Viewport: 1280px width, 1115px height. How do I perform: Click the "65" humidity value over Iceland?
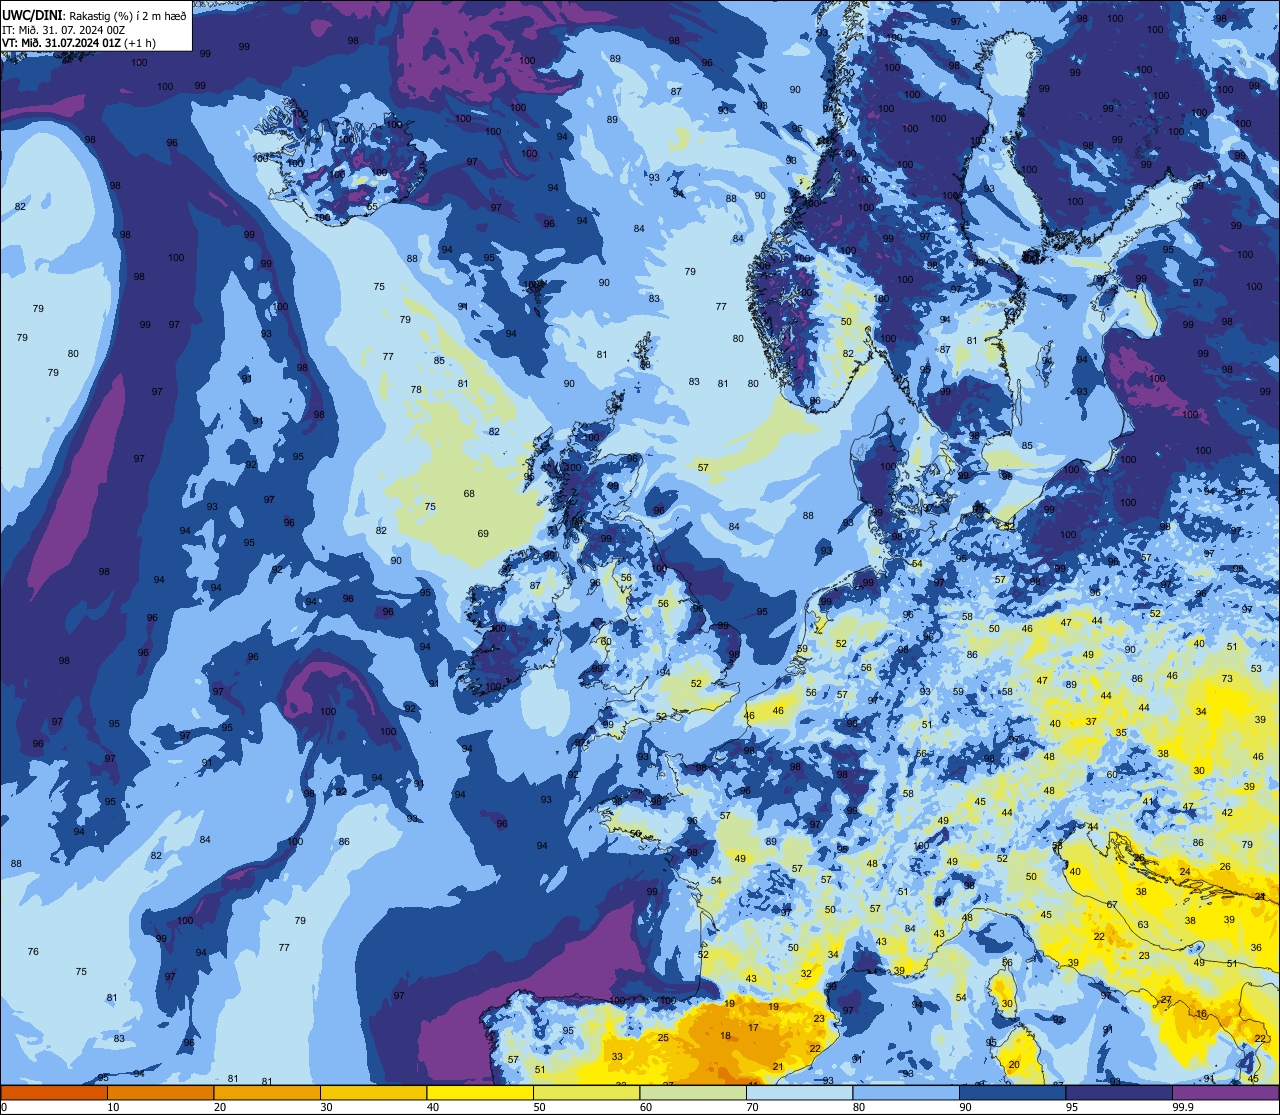pyautogui.click(x=372, y=207)
